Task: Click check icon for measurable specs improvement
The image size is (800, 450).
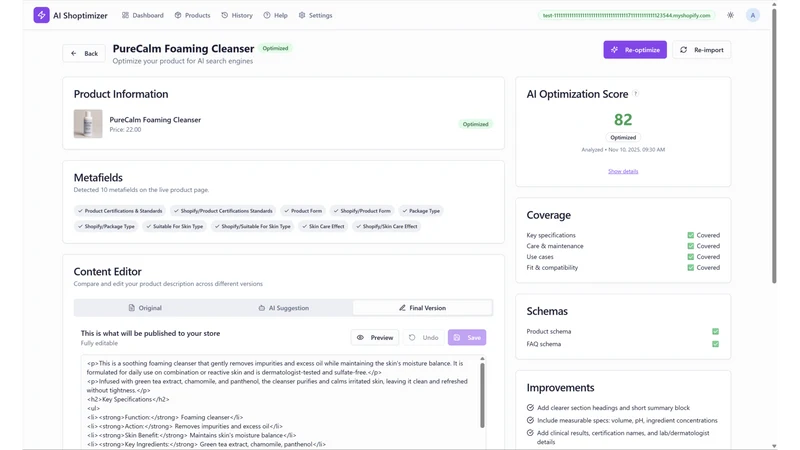Action: (530, 420)
